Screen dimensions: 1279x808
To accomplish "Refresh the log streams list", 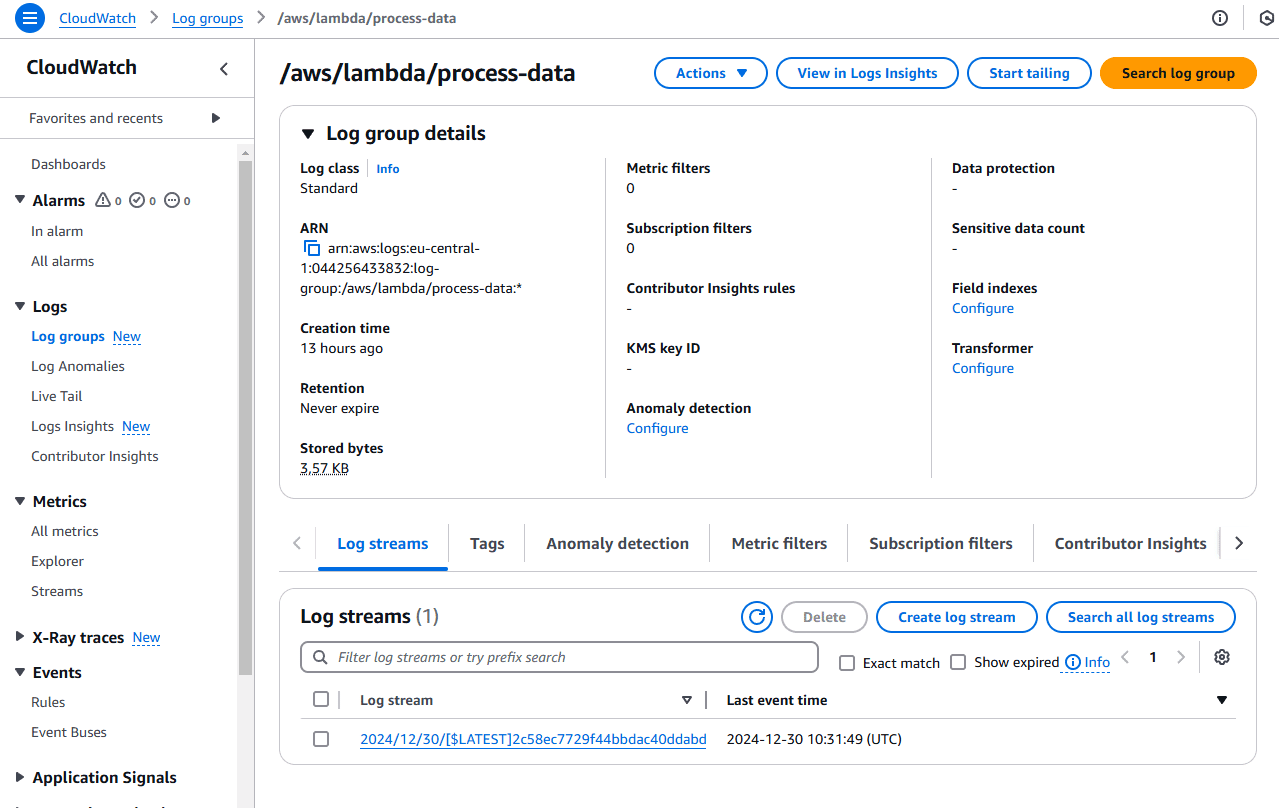I will (x=757, y=617).
